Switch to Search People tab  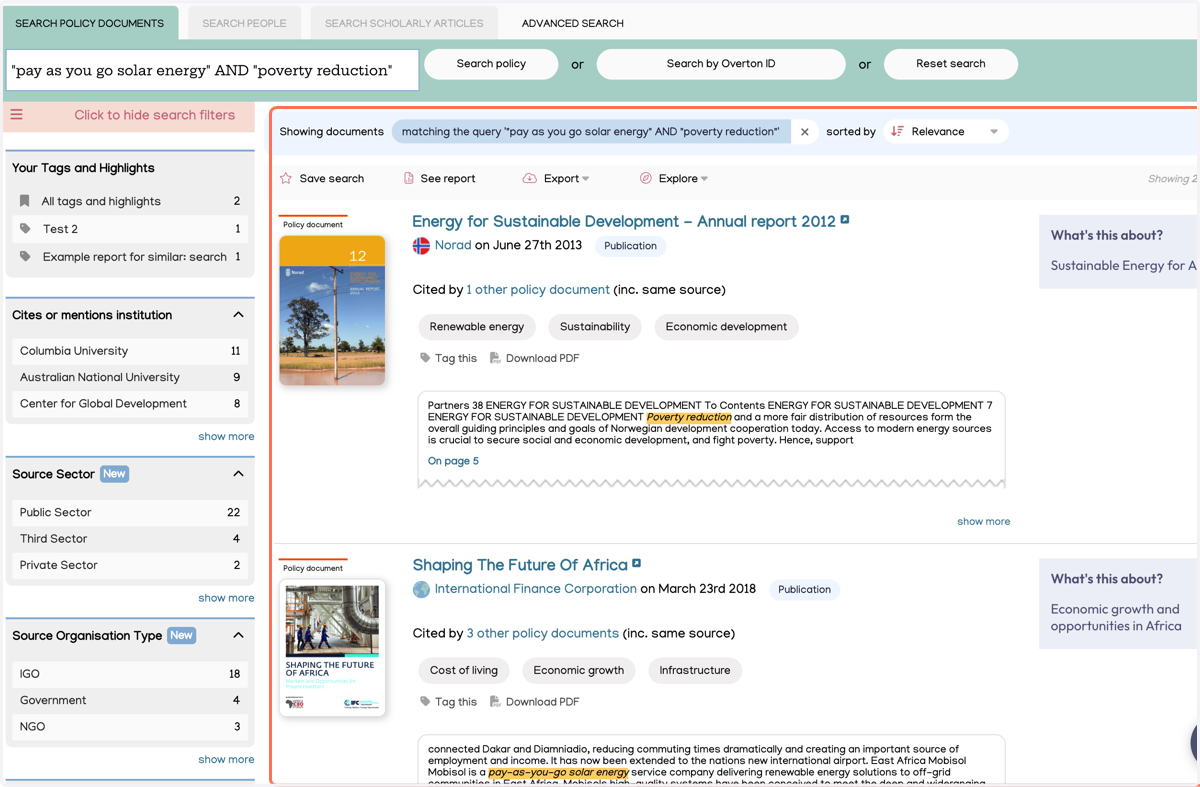tap(244, 23)
